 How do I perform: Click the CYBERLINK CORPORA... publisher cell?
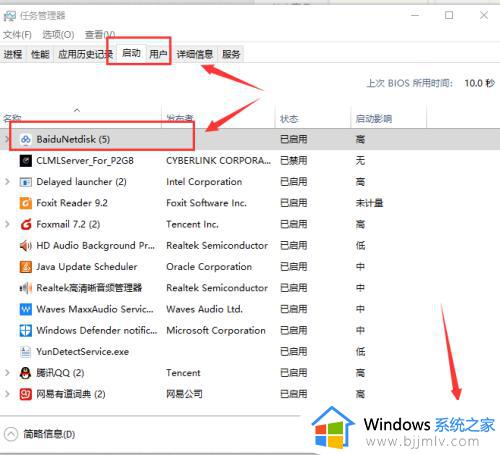click(x=218, y=161)
